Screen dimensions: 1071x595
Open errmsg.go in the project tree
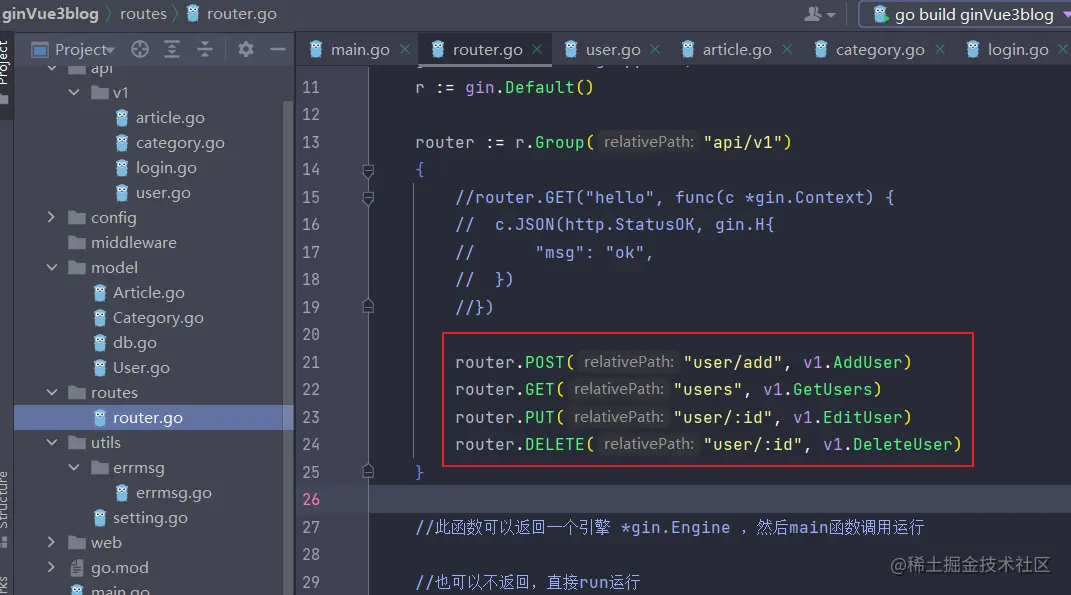pyautogui.click(x=173, y=493)
